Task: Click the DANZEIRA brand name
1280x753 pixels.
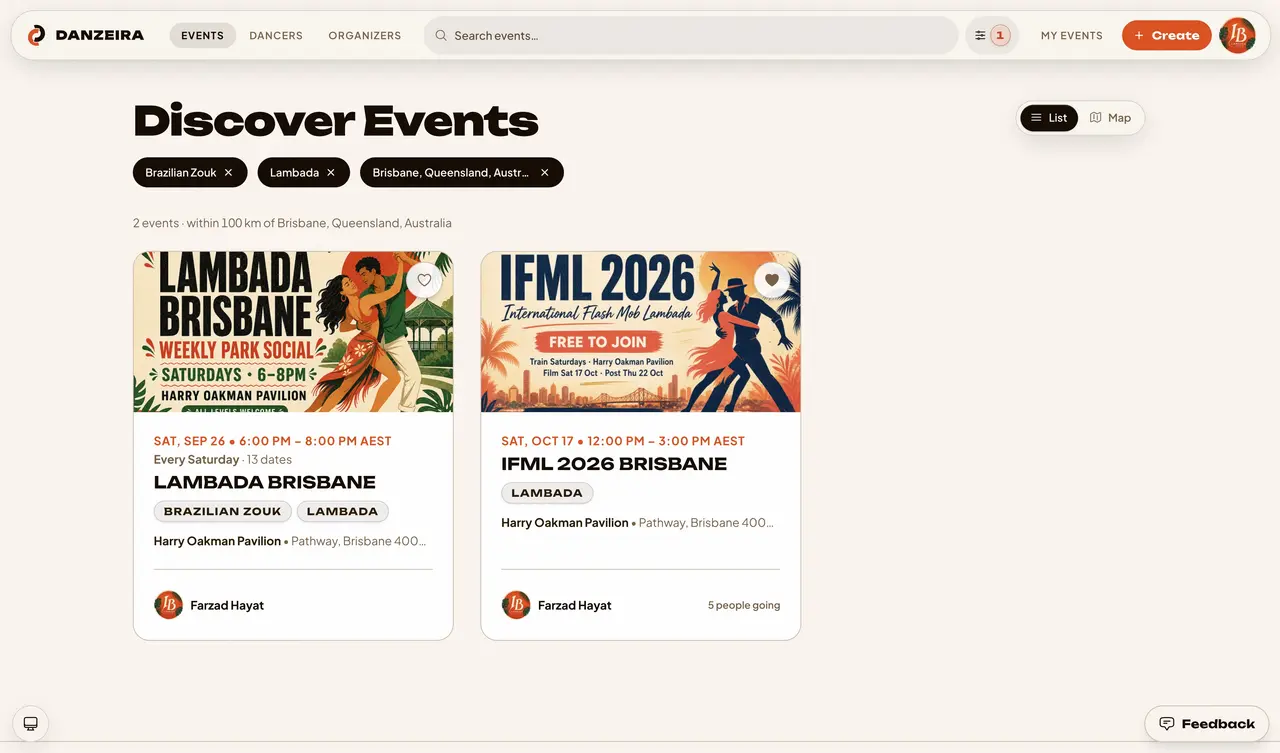Action: pyautogui.click(x=100, y=35)
